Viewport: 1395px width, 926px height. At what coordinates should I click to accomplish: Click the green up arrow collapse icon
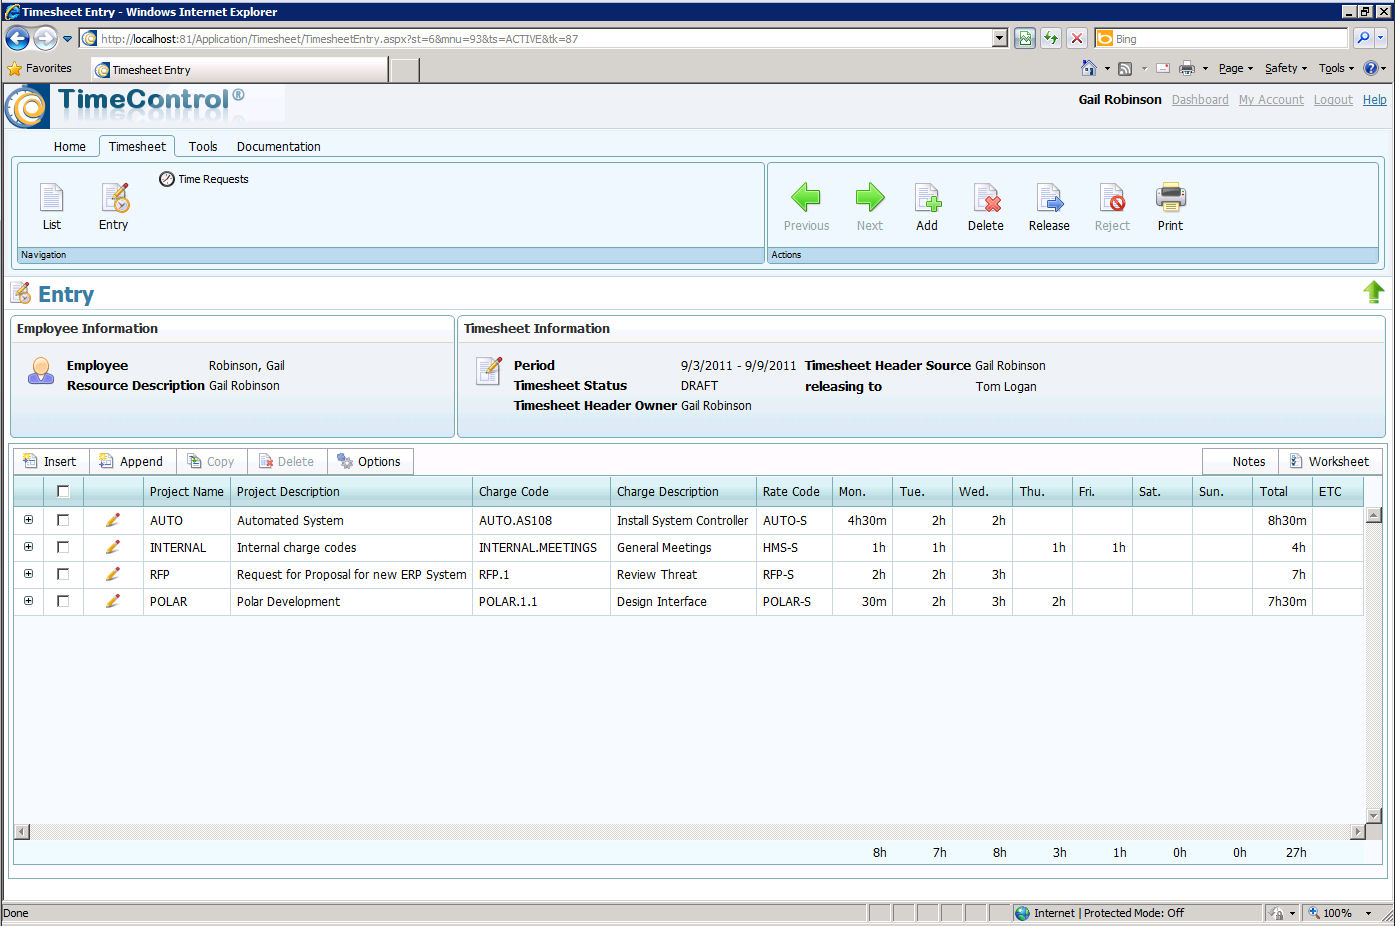pyautogui.click(x=1373, y=292)
